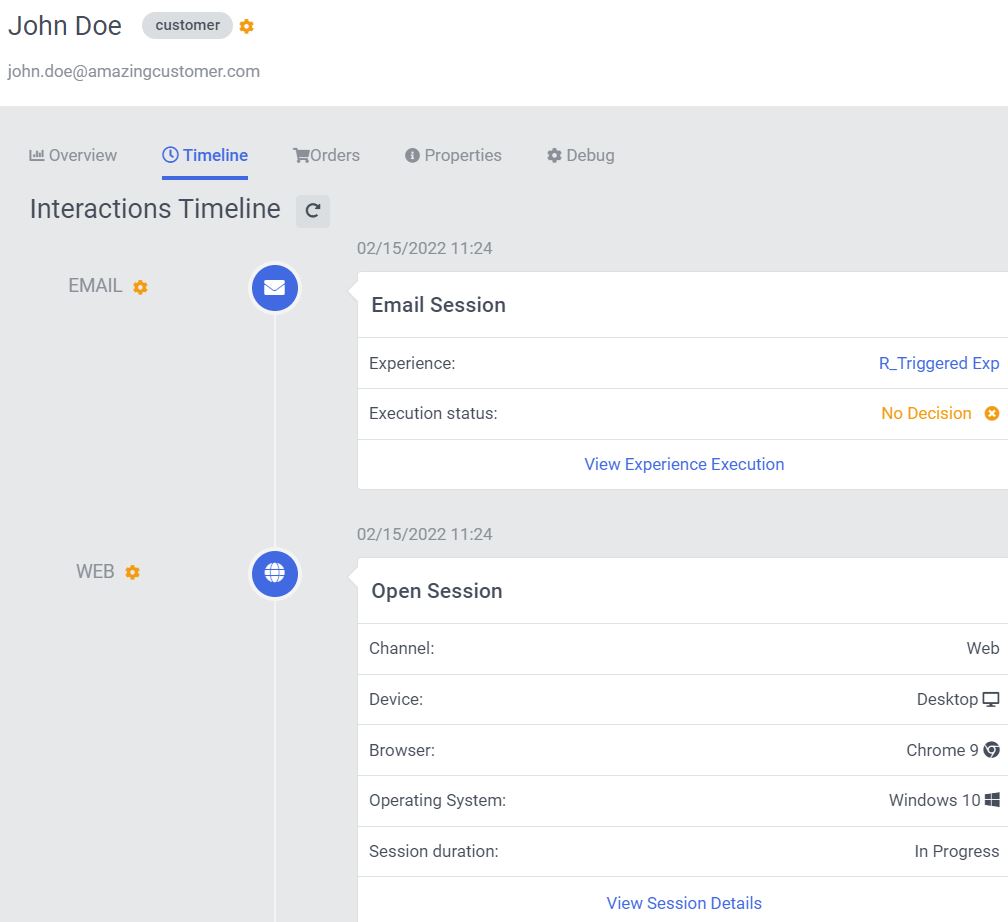Click the gear icon next to customer badge
Image resolution: width=1008 pixels, height=922 pixels.
click(x=247, y=27)
